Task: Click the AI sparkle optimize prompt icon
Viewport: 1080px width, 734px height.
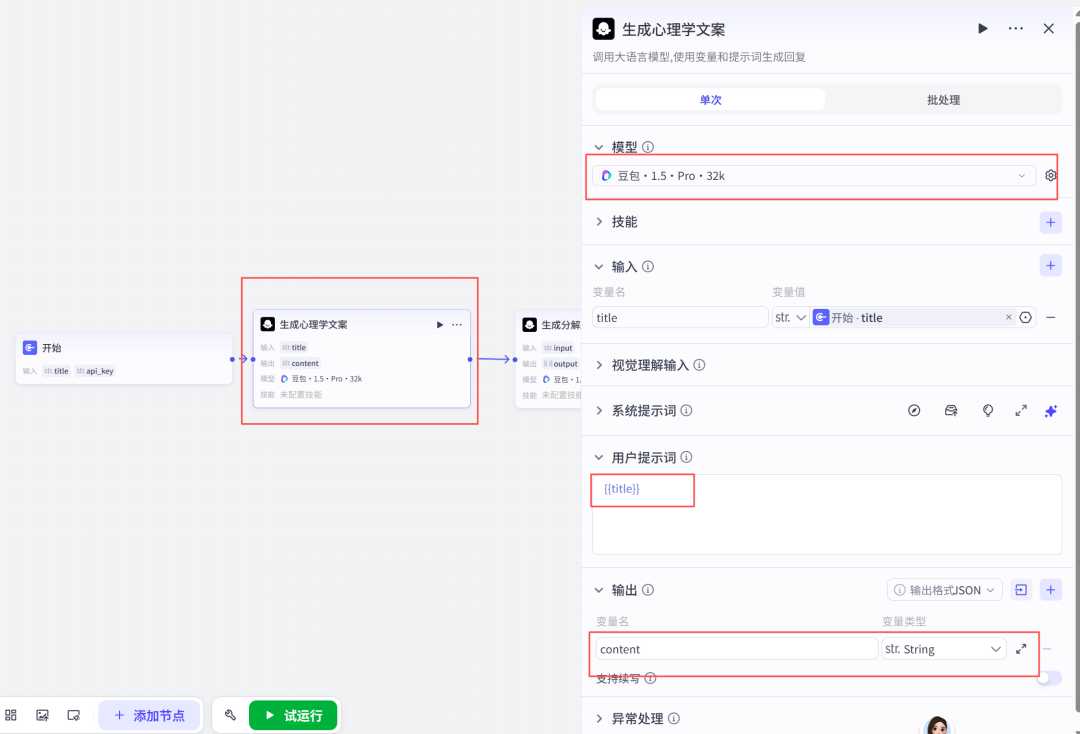Action: click(1050, 410)
